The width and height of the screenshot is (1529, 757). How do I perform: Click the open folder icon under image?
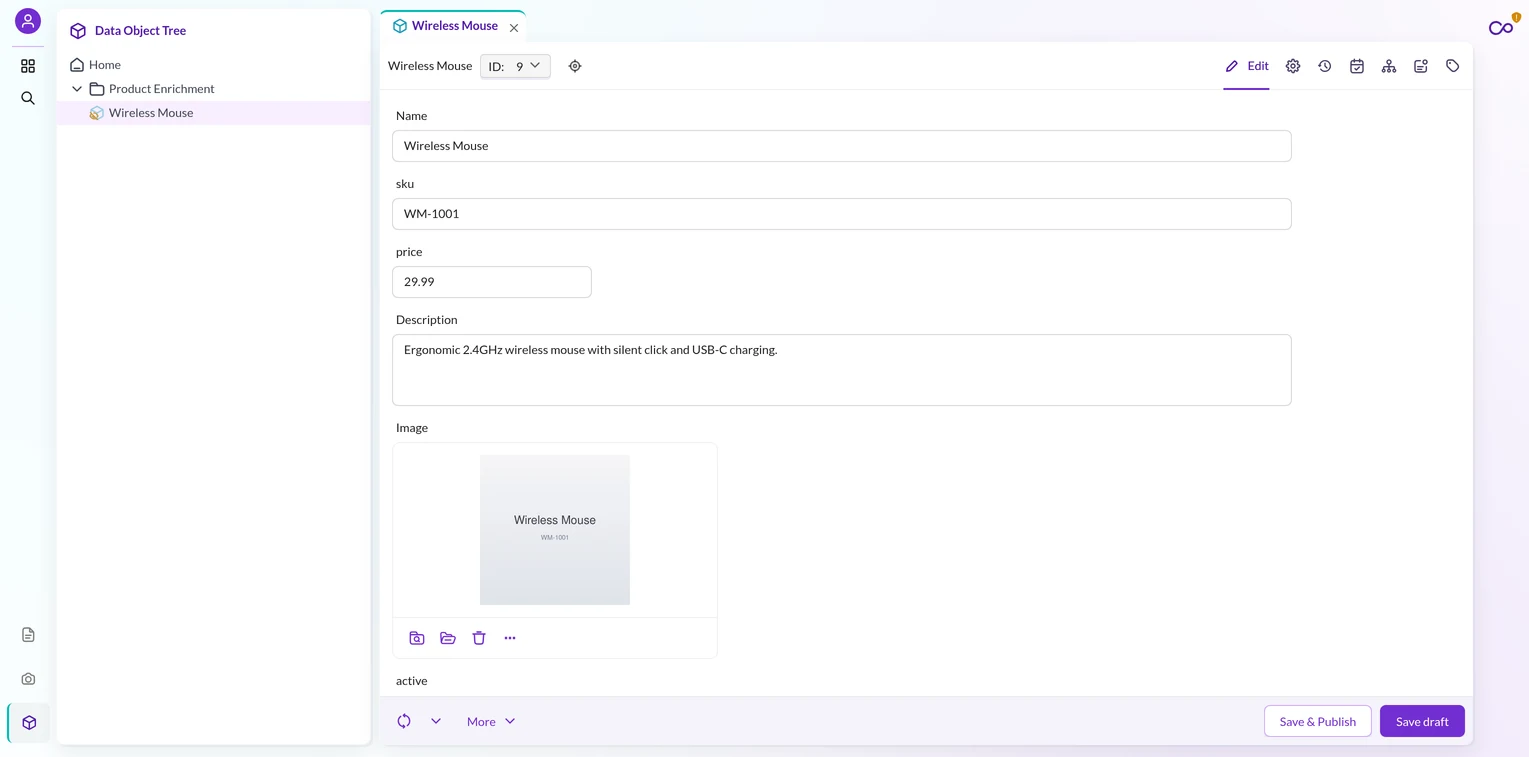pos(448,638)
